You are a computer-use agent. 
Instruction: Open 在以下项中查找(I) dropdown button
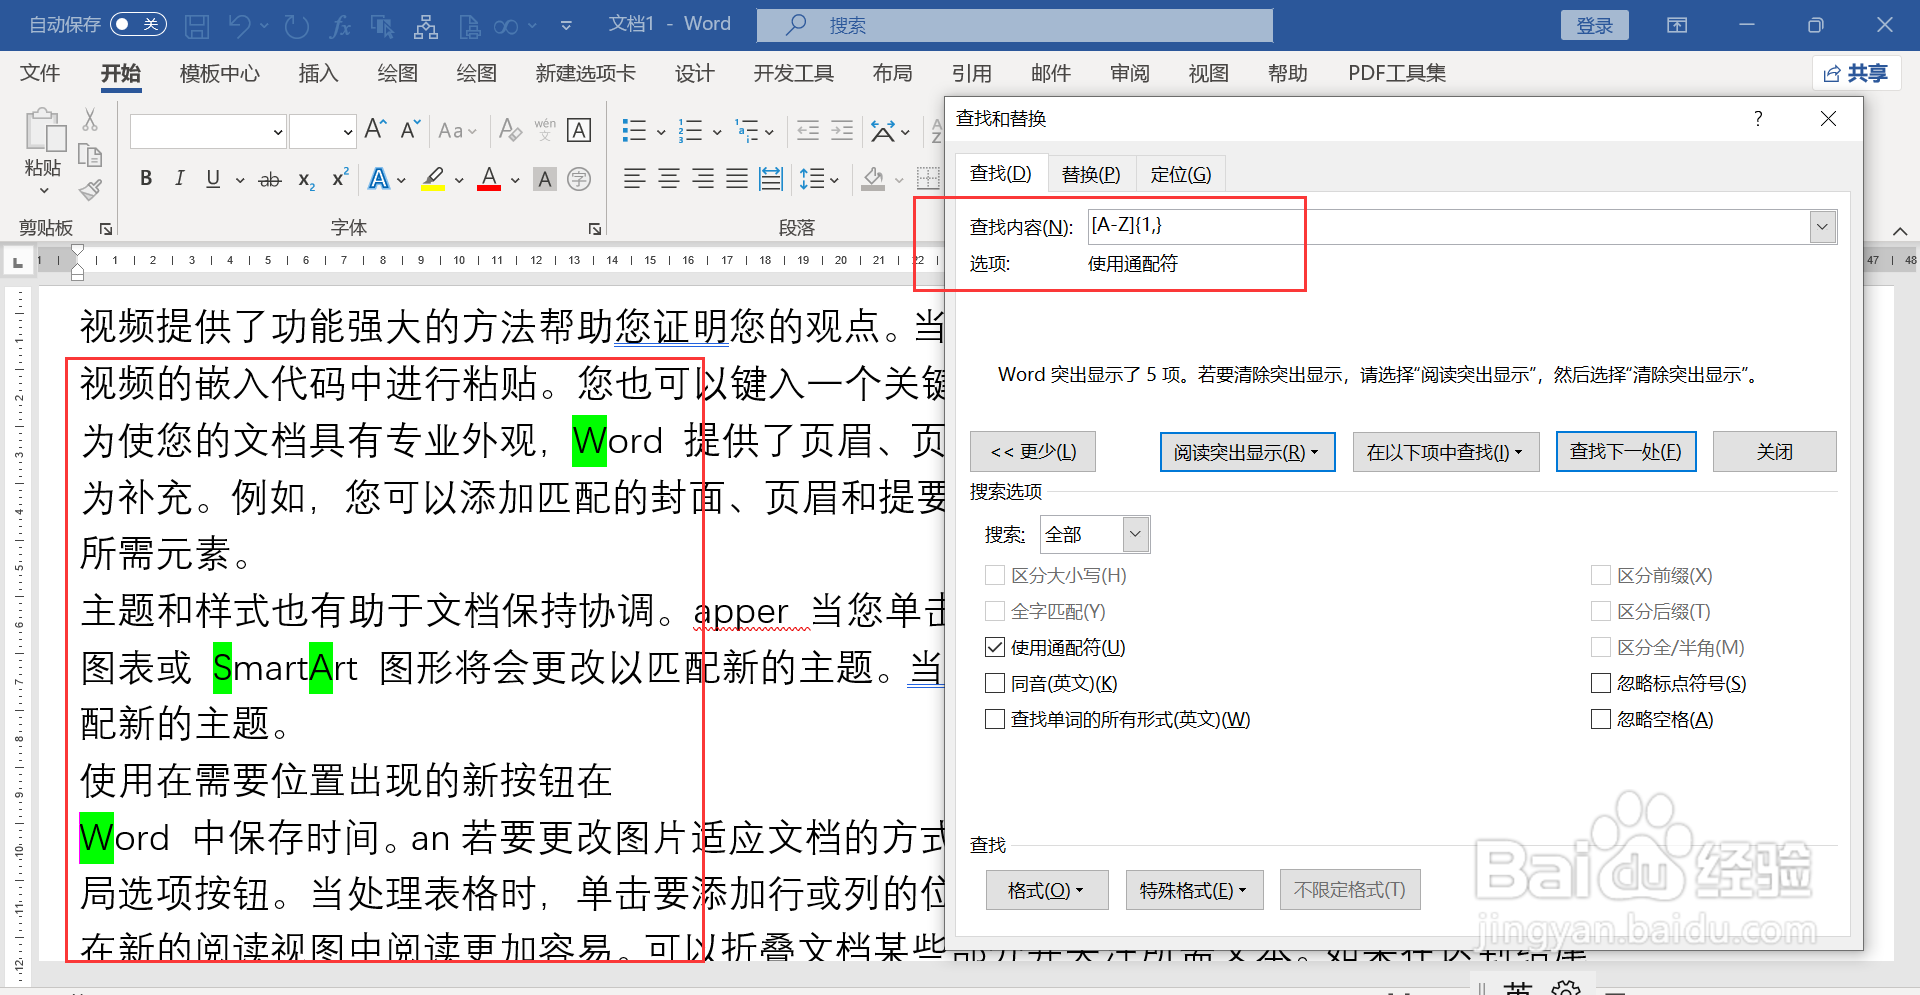1446,452
